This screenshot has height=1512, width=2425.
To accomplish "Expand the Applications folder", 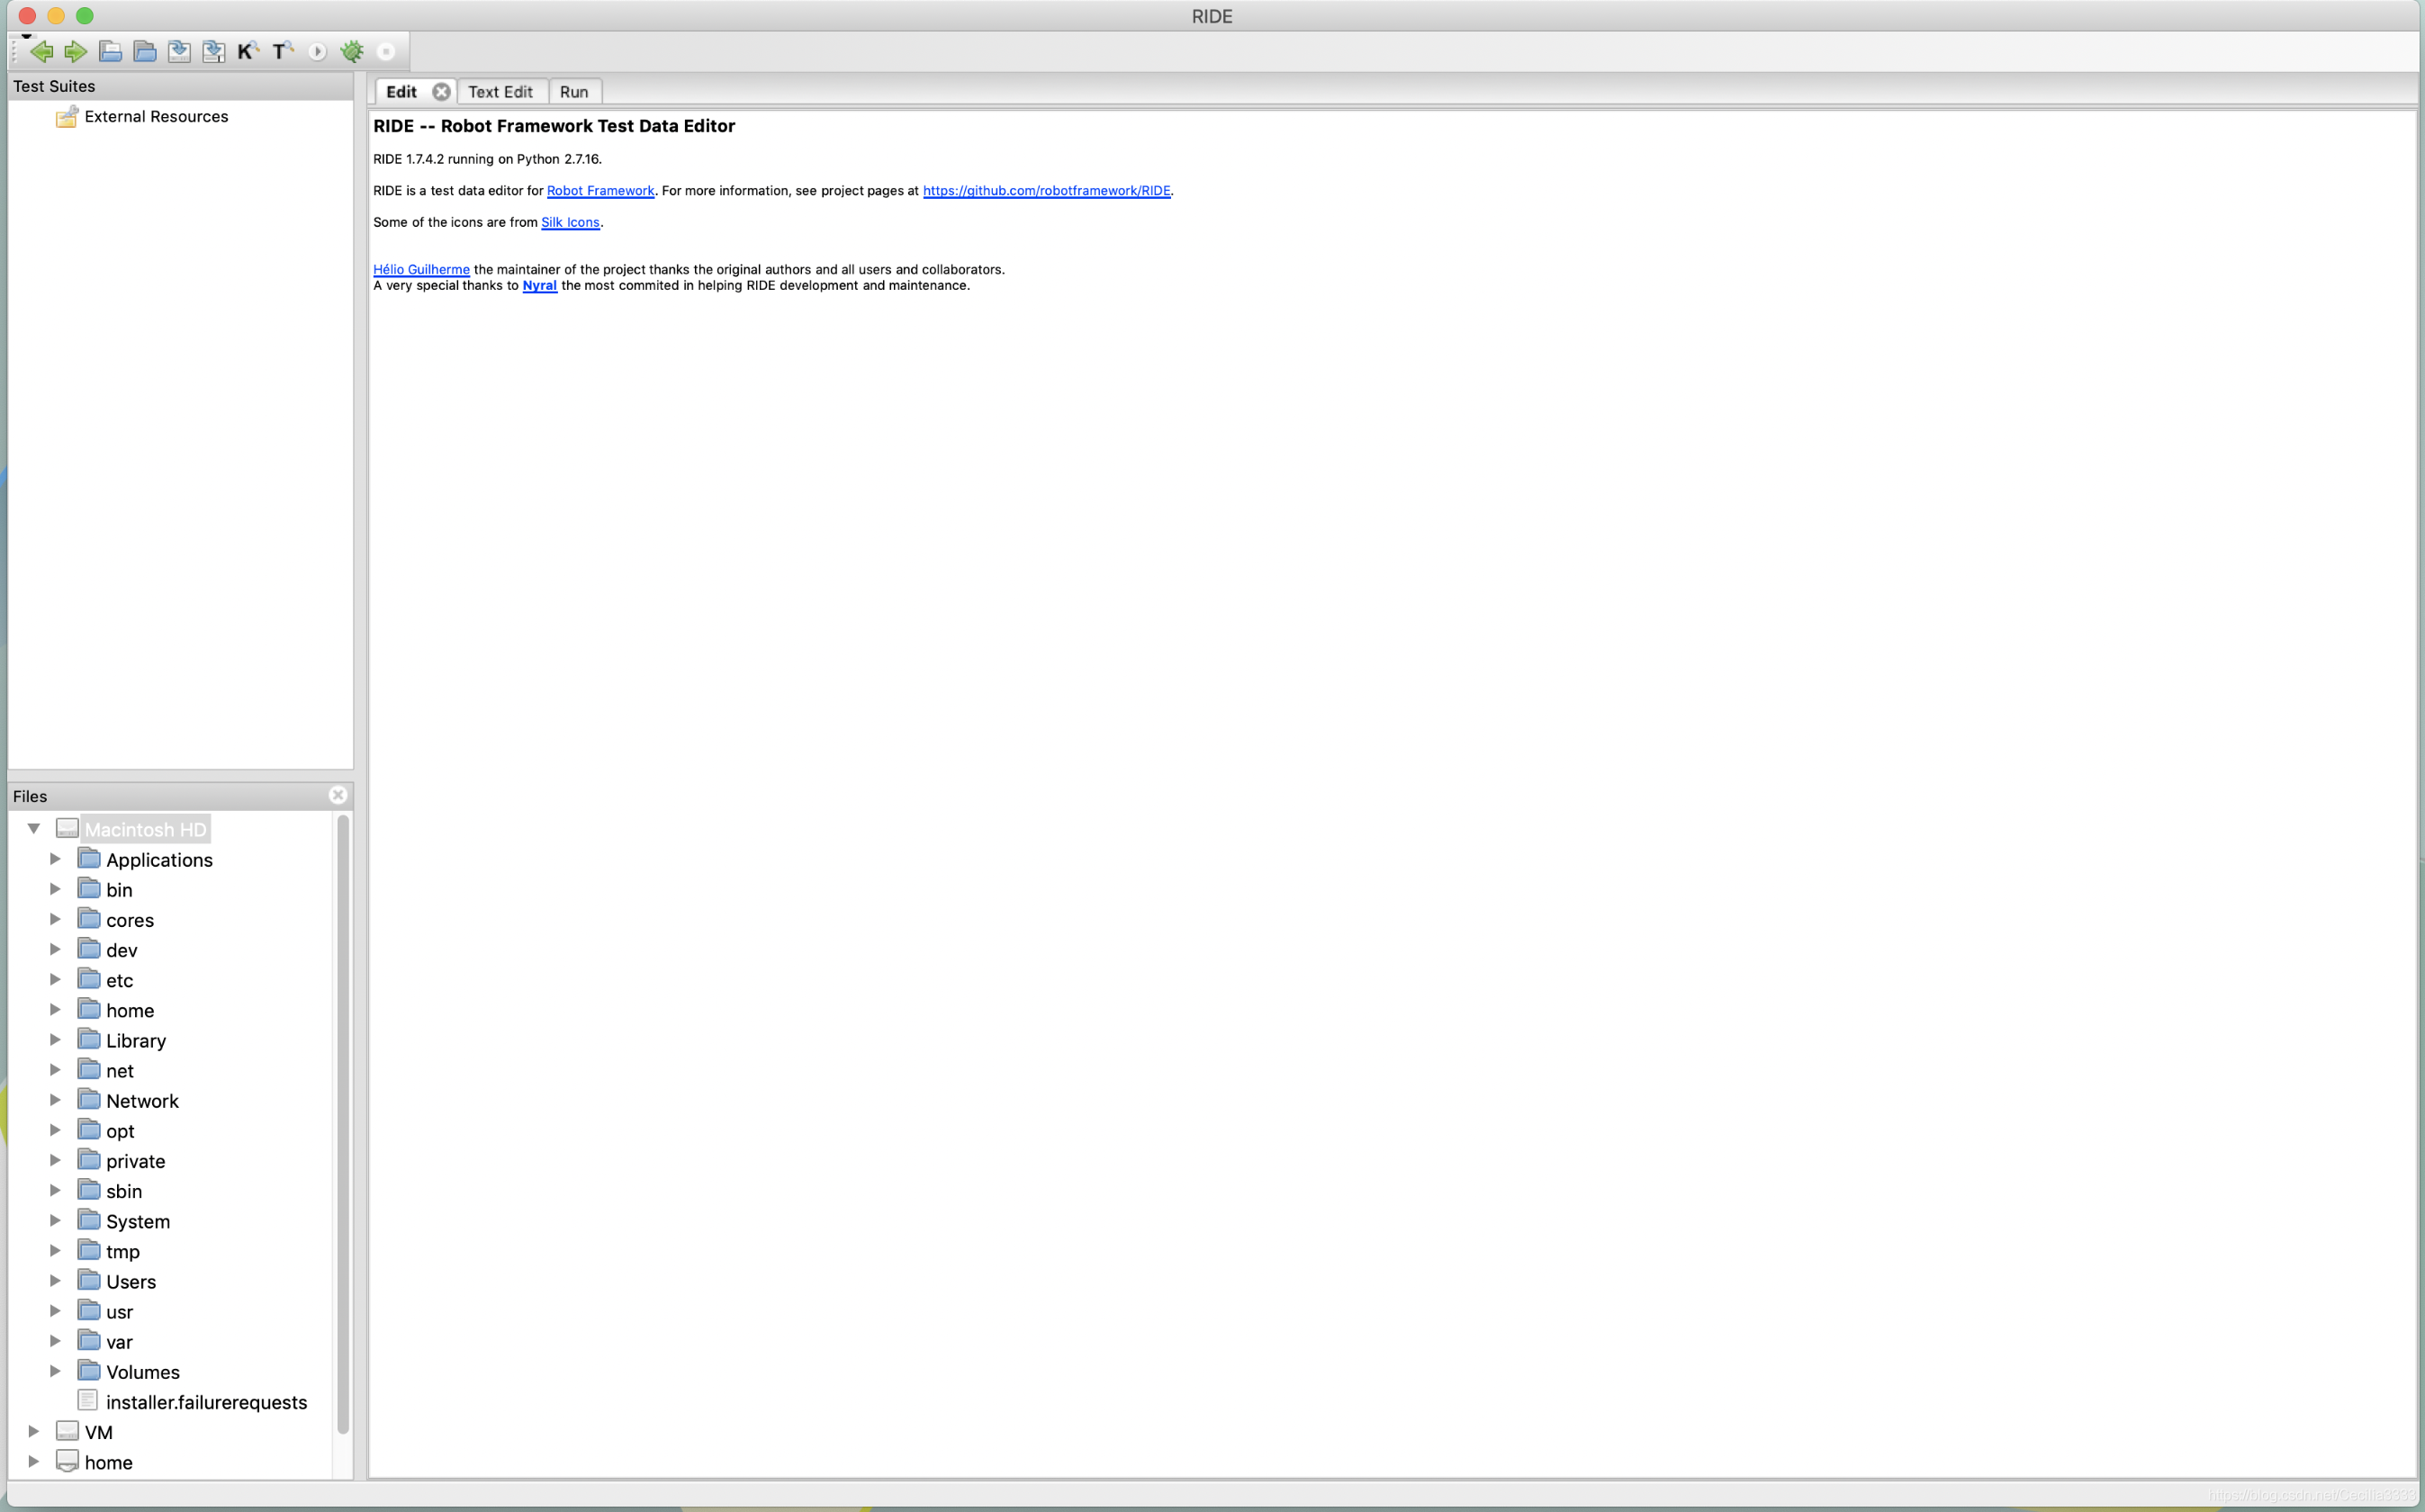I will point(56,859).
